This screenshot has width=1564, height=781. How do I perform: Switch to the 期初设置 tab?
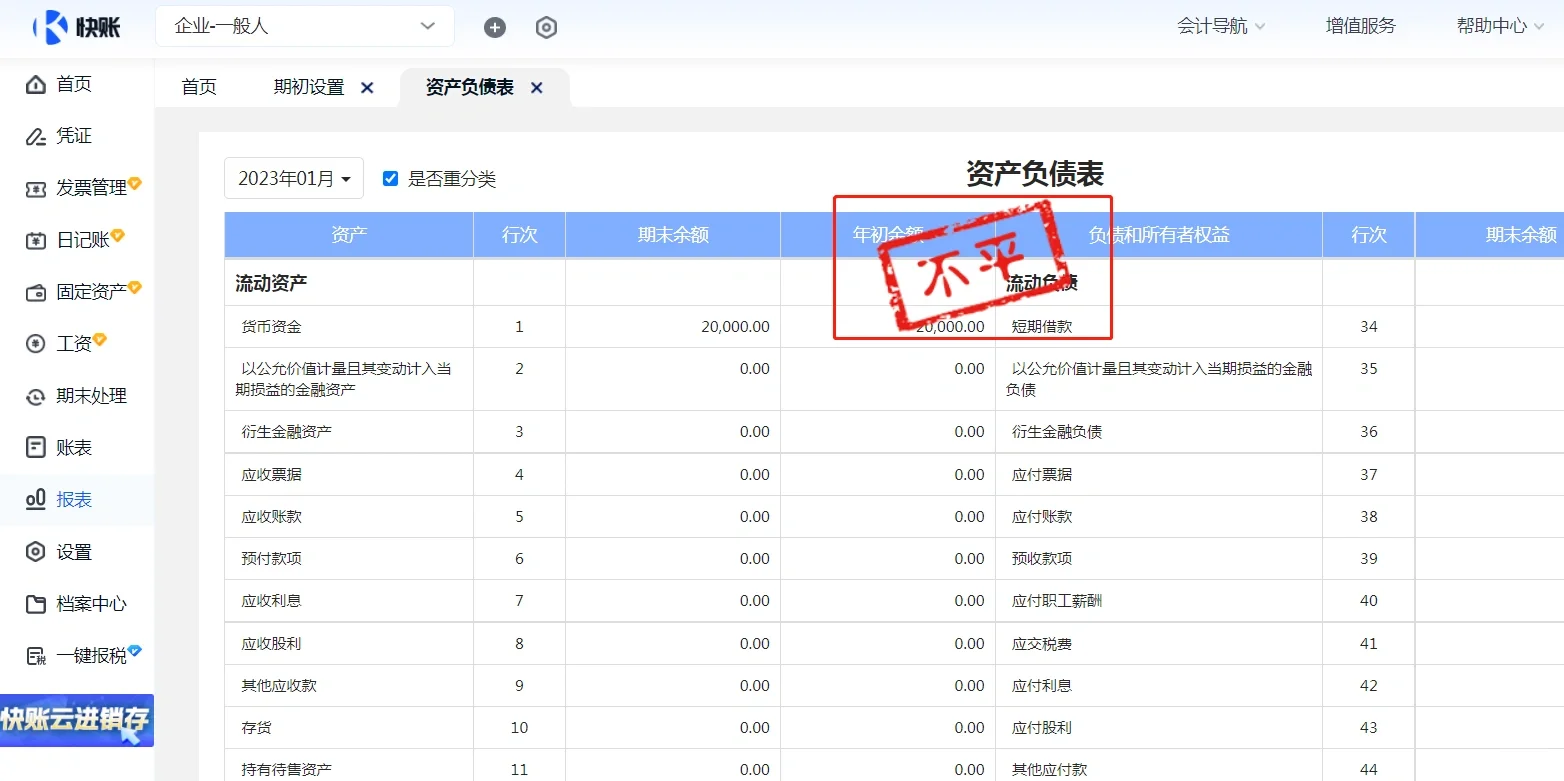click(309, 88)
